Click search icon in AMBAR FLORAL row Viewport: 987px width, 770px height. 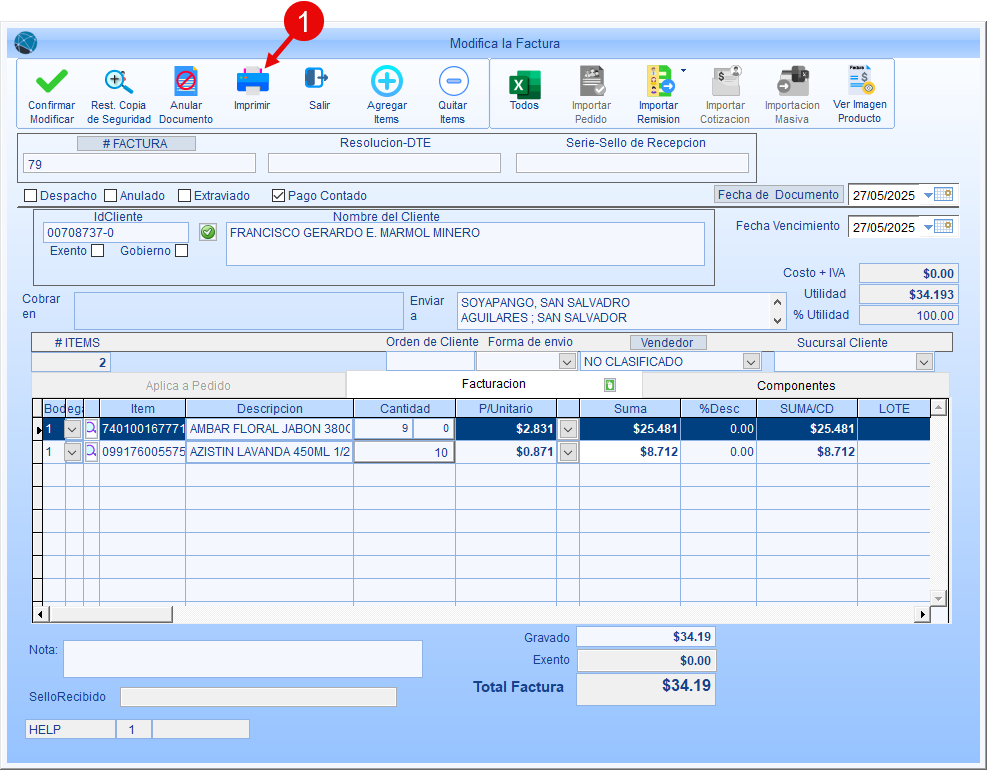(91, 429)
